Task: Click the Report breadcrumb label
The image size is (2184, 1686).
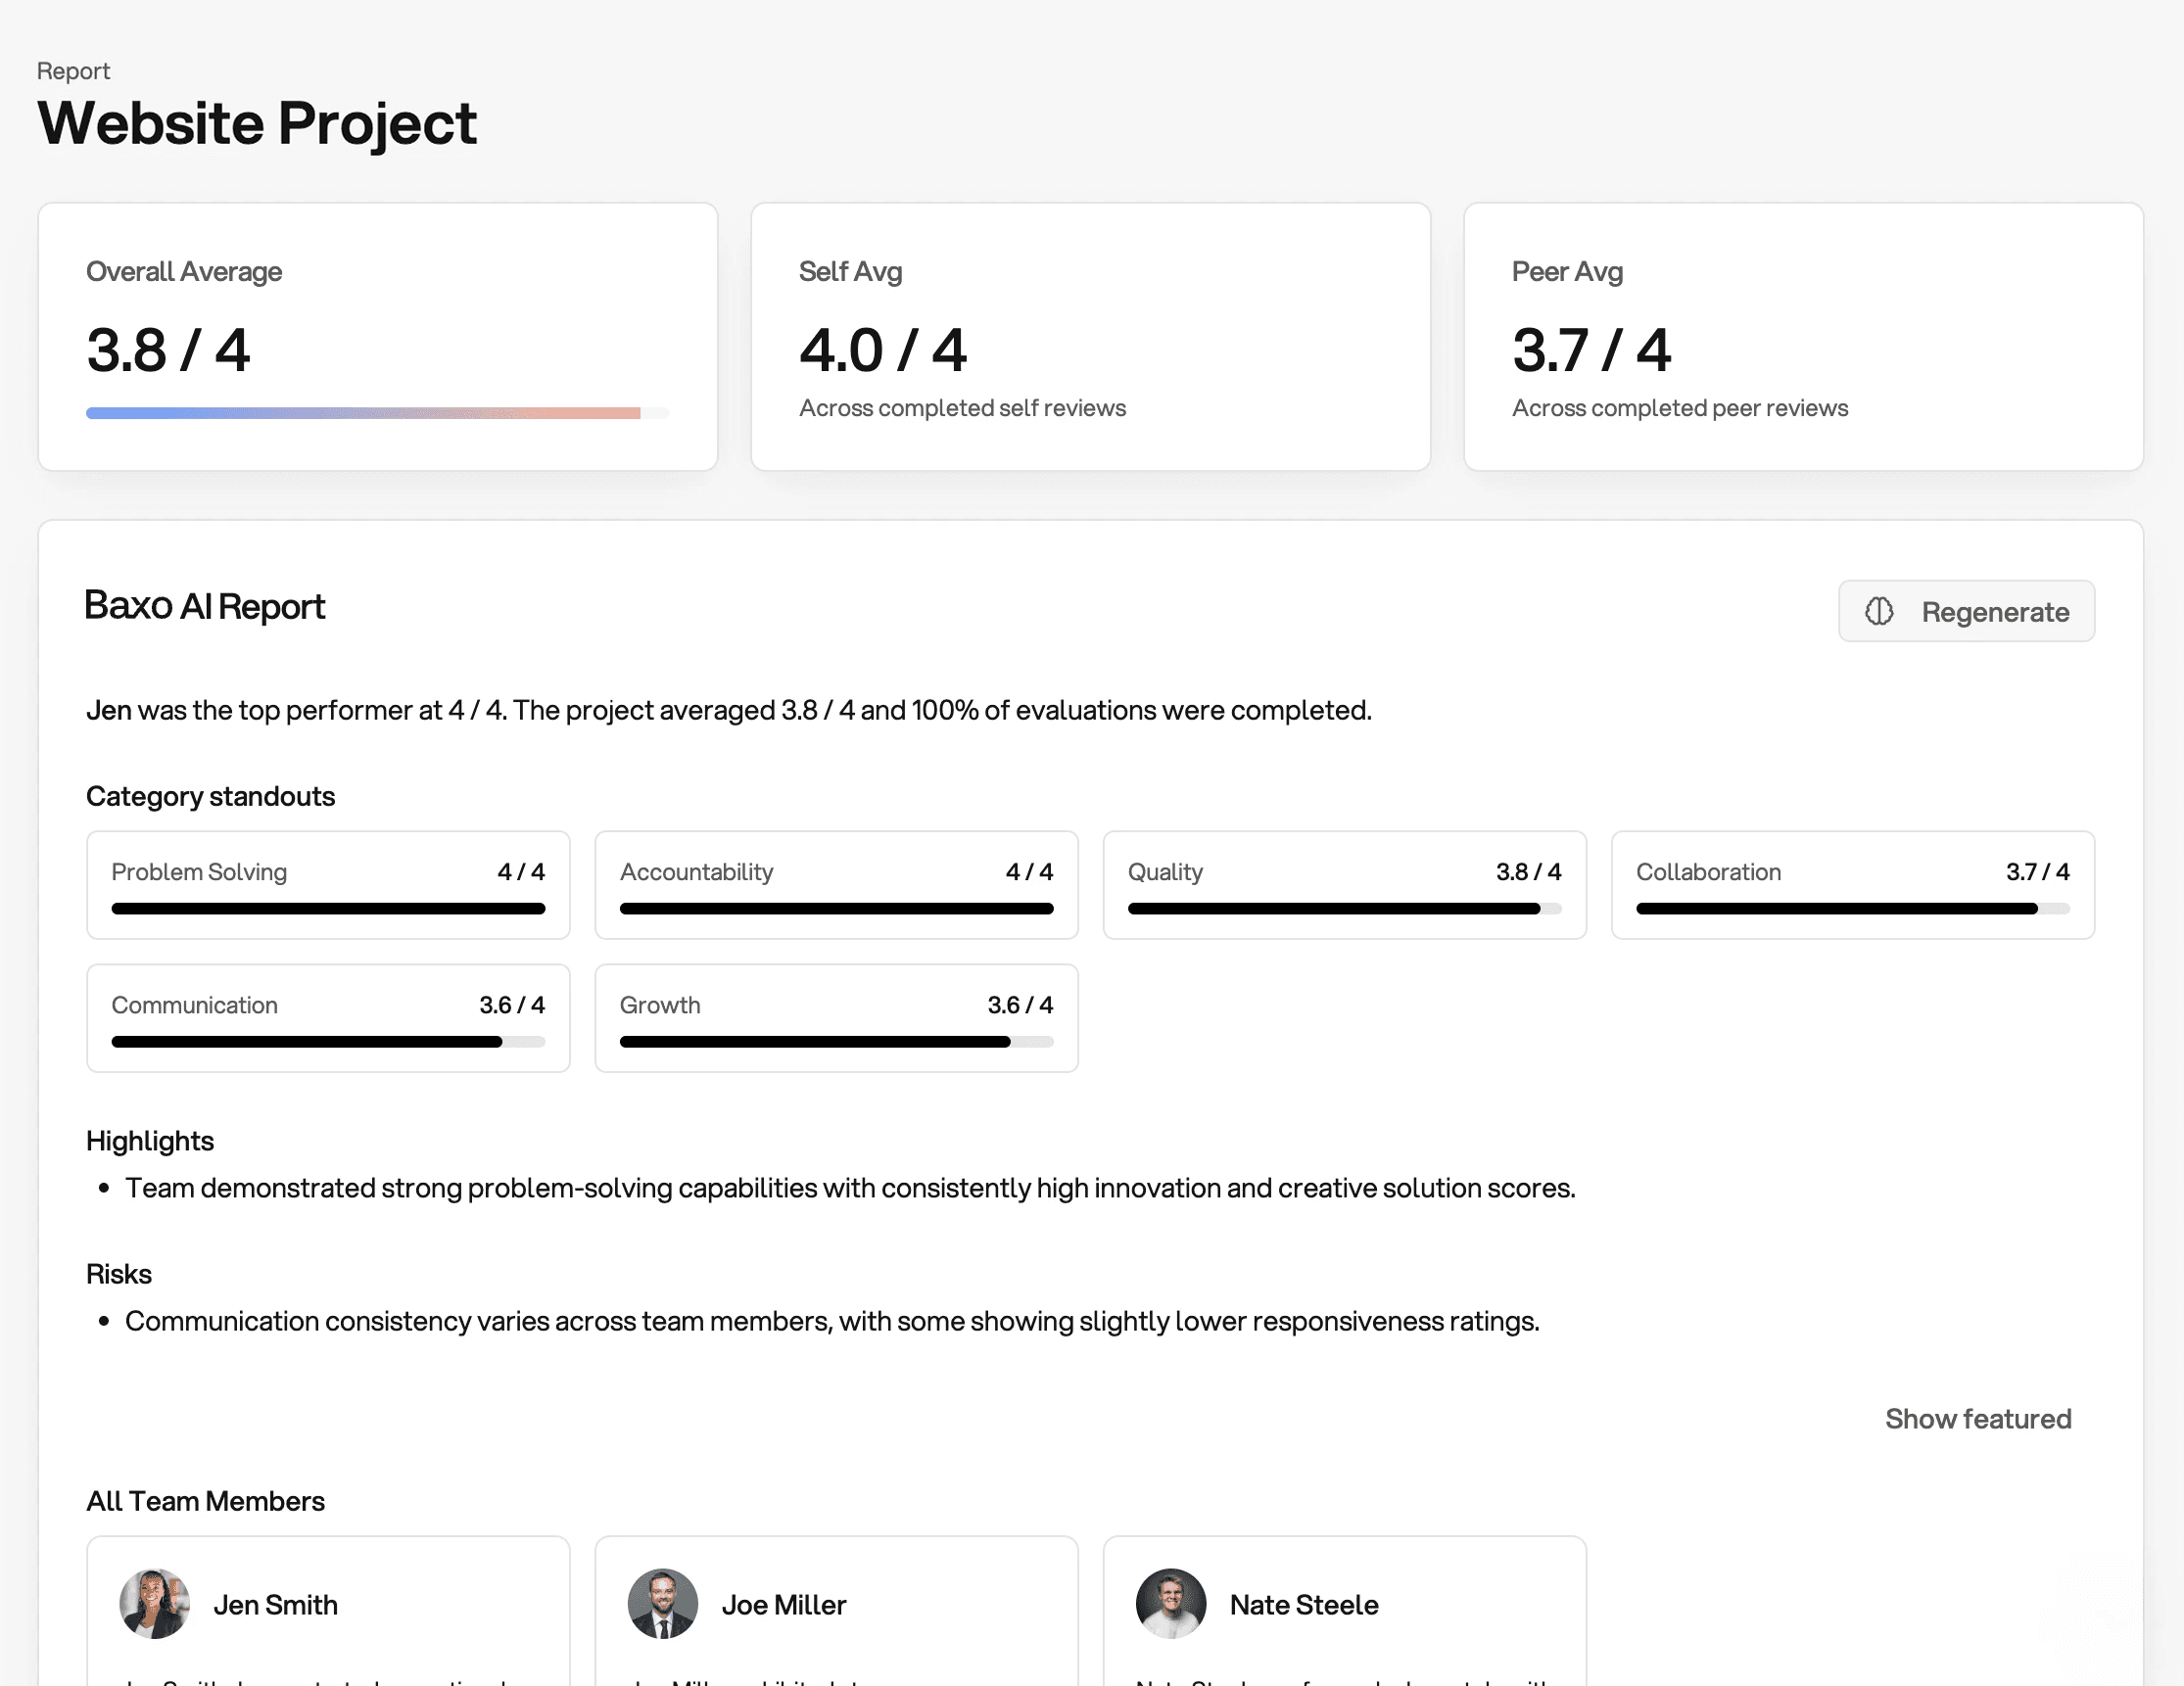Action: [x=74, y=70]
